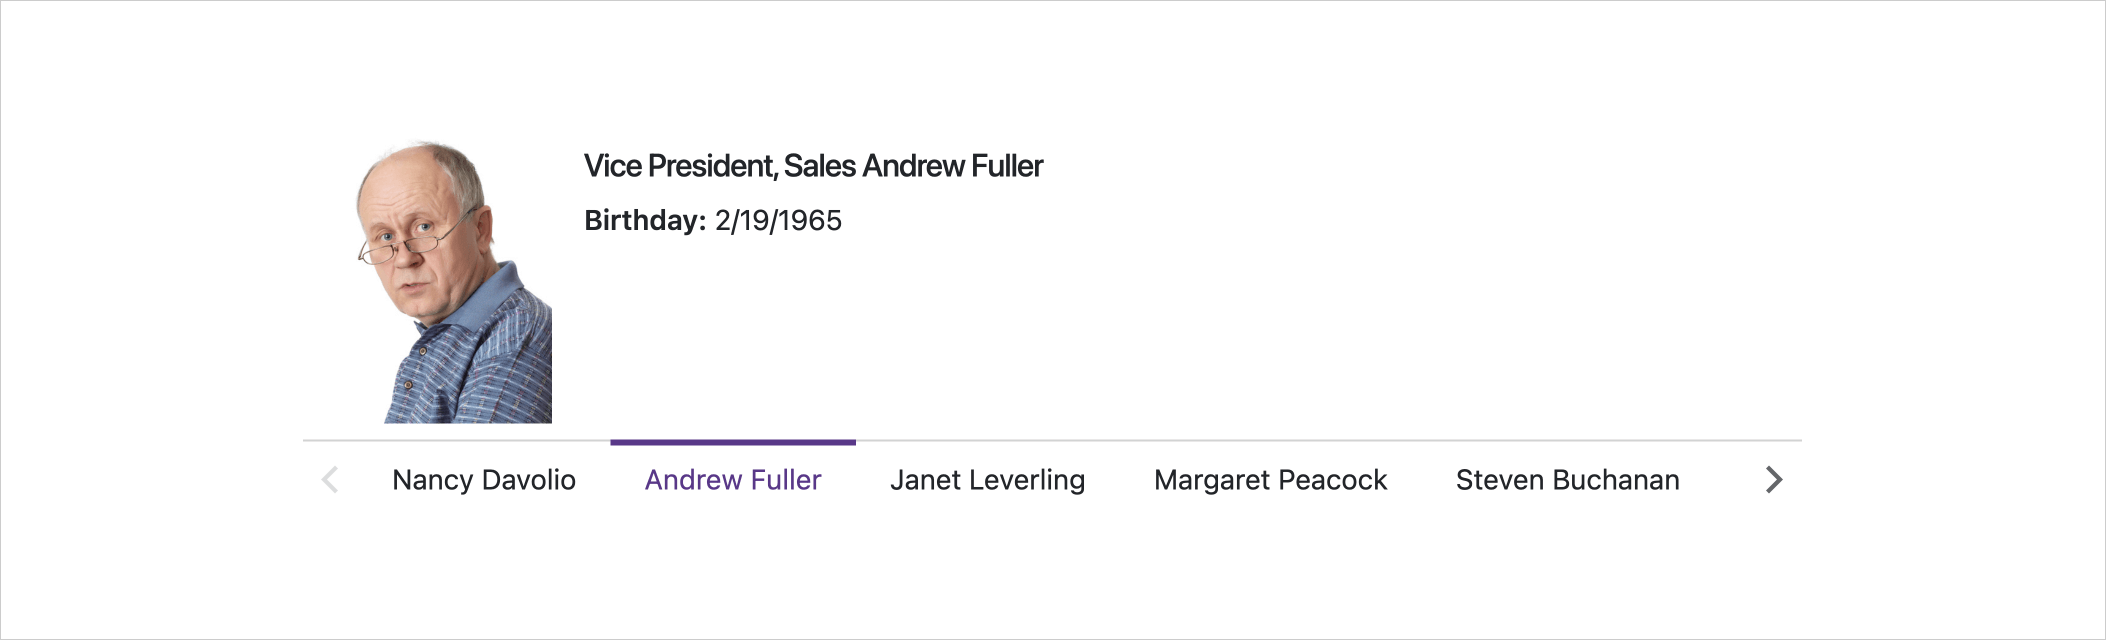Click the purple selected-tab indicator bar
Image resolution: width=2106 pixels, height=640 pixels.
click(733, 442)
